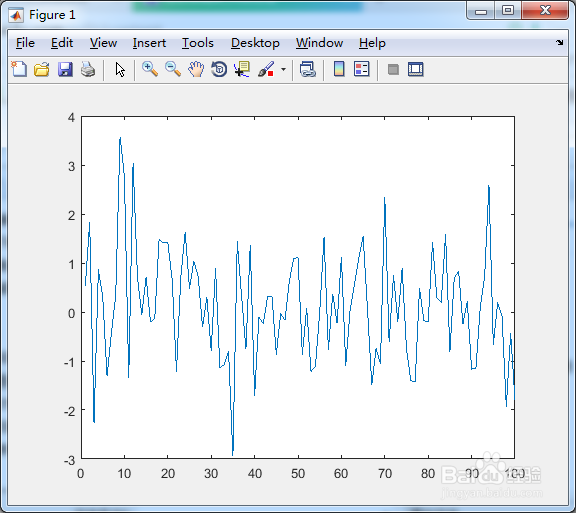Viewport: 576px width, 513px height.
Task: Select the Edit Plot arrow tool
Action: point(120,69)
